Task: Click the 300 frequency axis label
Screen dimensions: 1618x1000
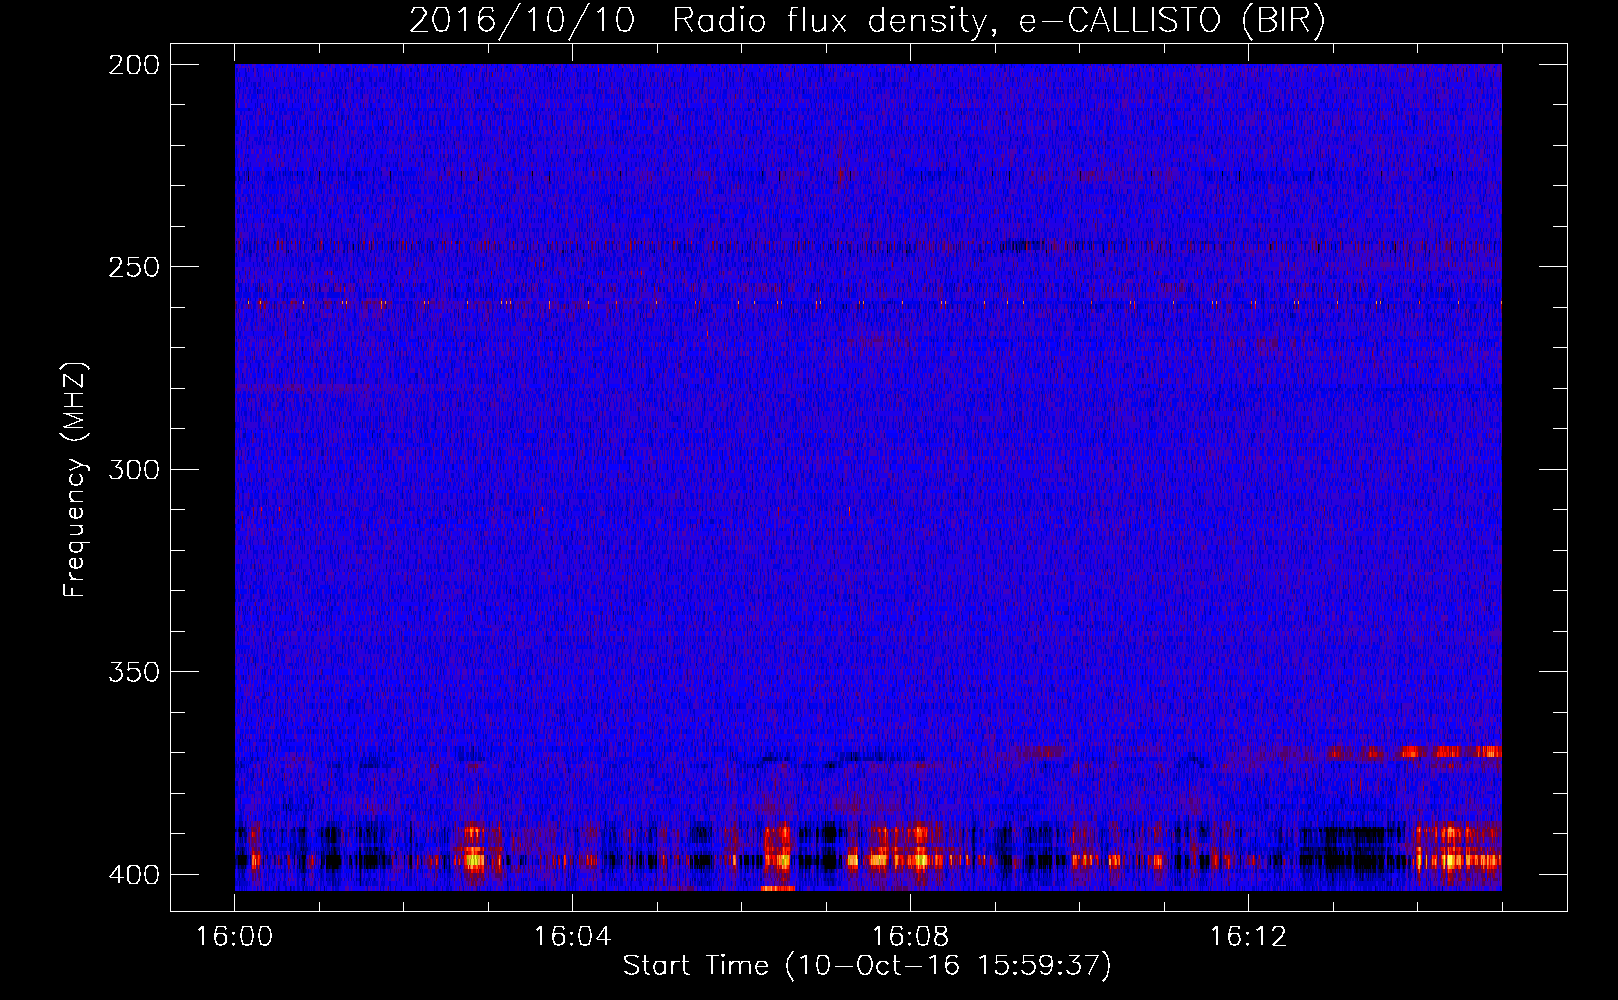Action: [x=133, y=469]
